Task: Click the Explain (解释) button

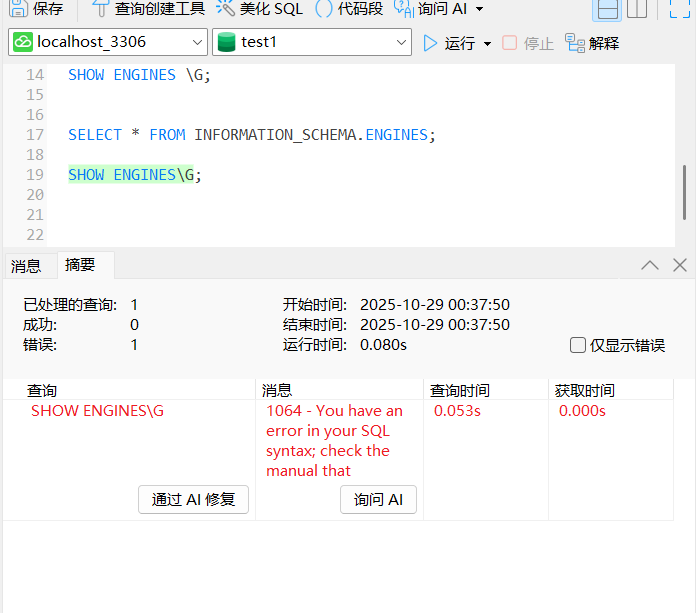Action: [592, 44]
